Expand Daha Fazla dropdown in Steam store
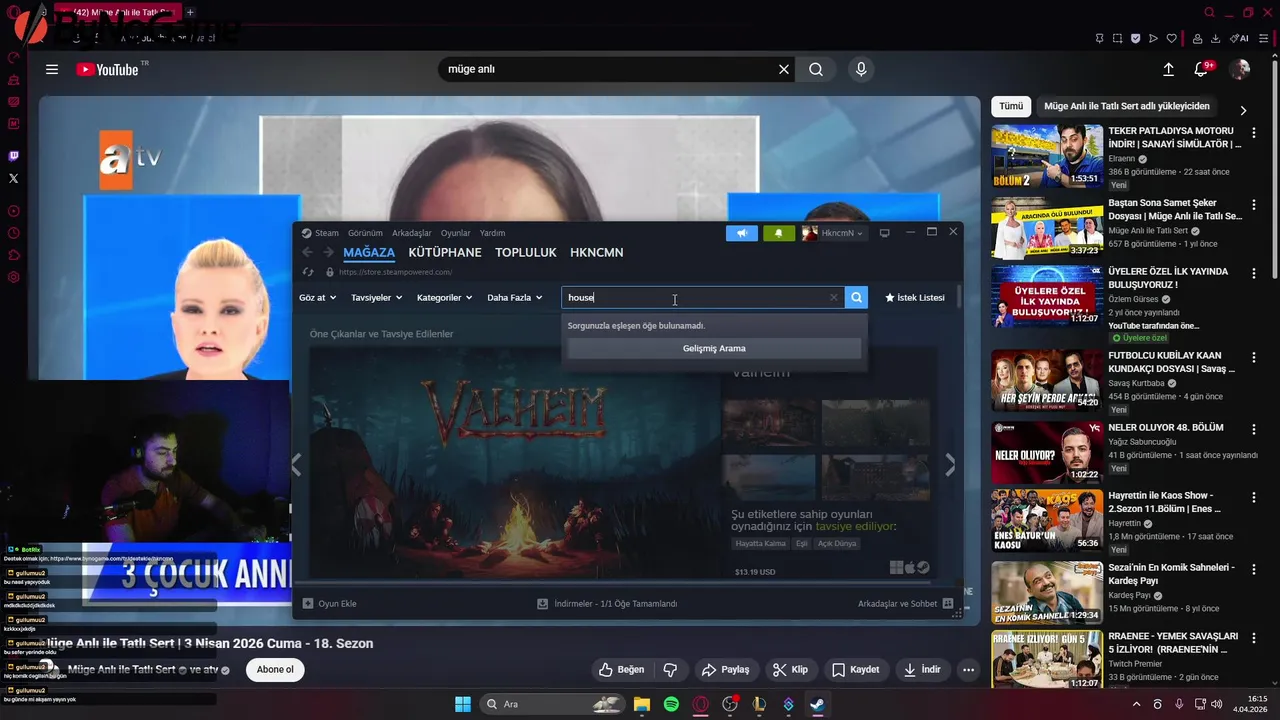 515,298
